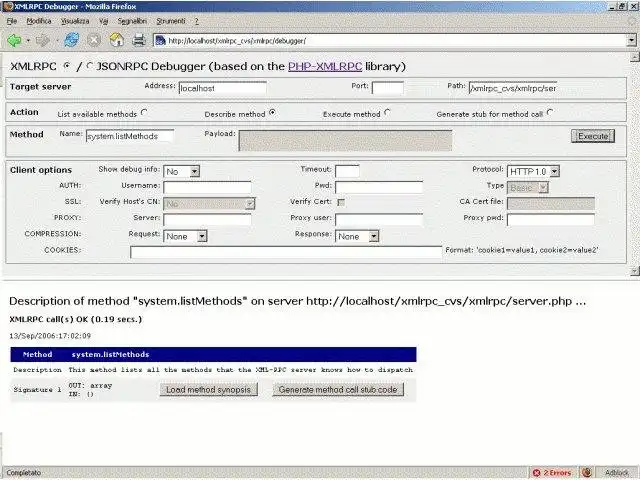Select the XMLRPC radio button
Viewport: 640px width, 480px height.
pos(67,66)
